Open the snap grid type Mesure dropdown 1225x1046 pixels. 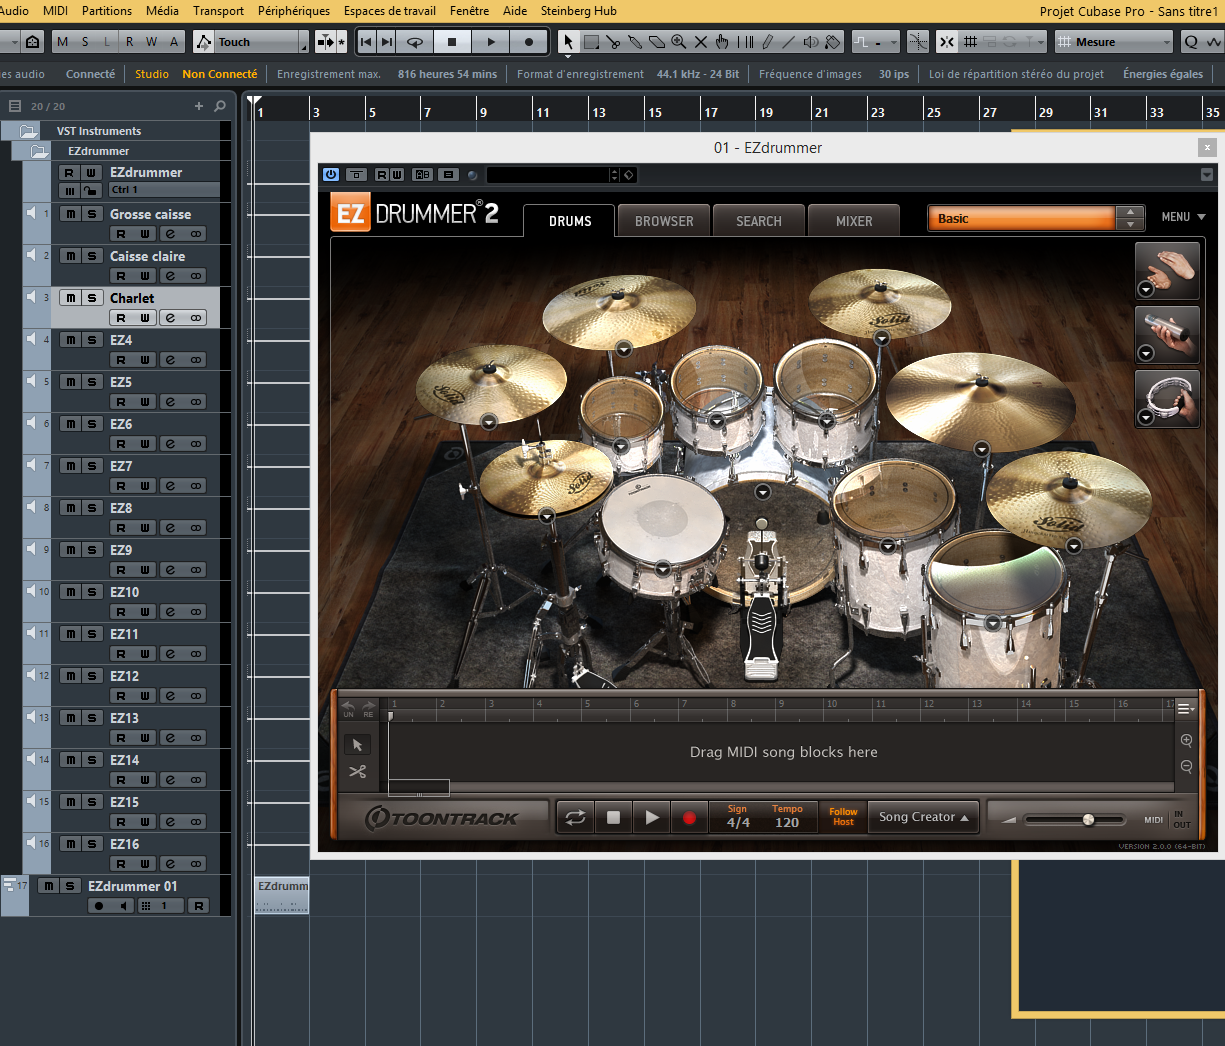(1114, 42)
